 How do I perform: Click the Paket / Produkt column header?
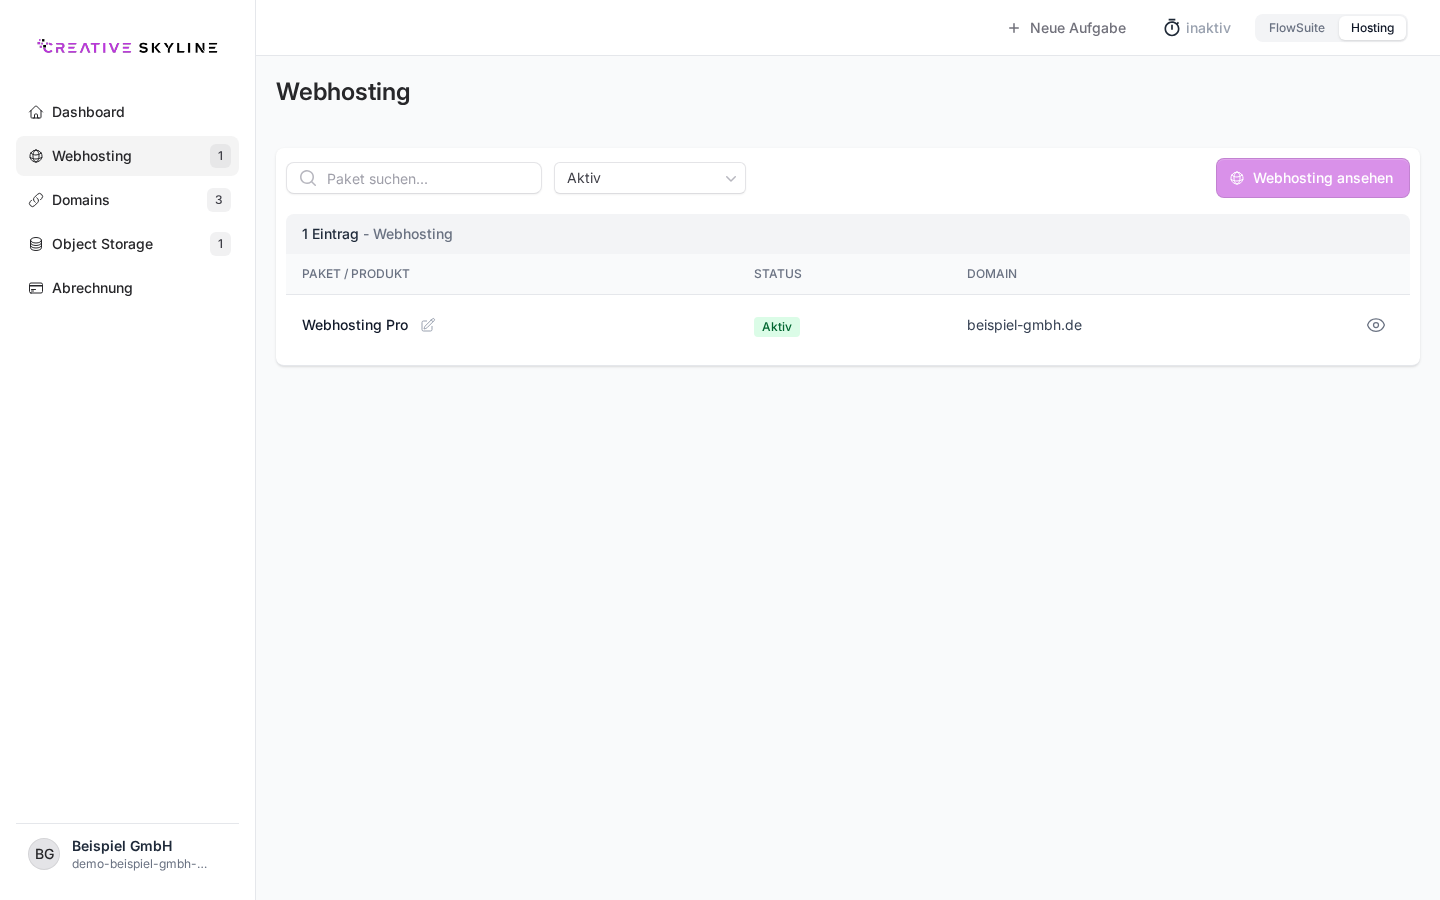[x=356, y=274]
